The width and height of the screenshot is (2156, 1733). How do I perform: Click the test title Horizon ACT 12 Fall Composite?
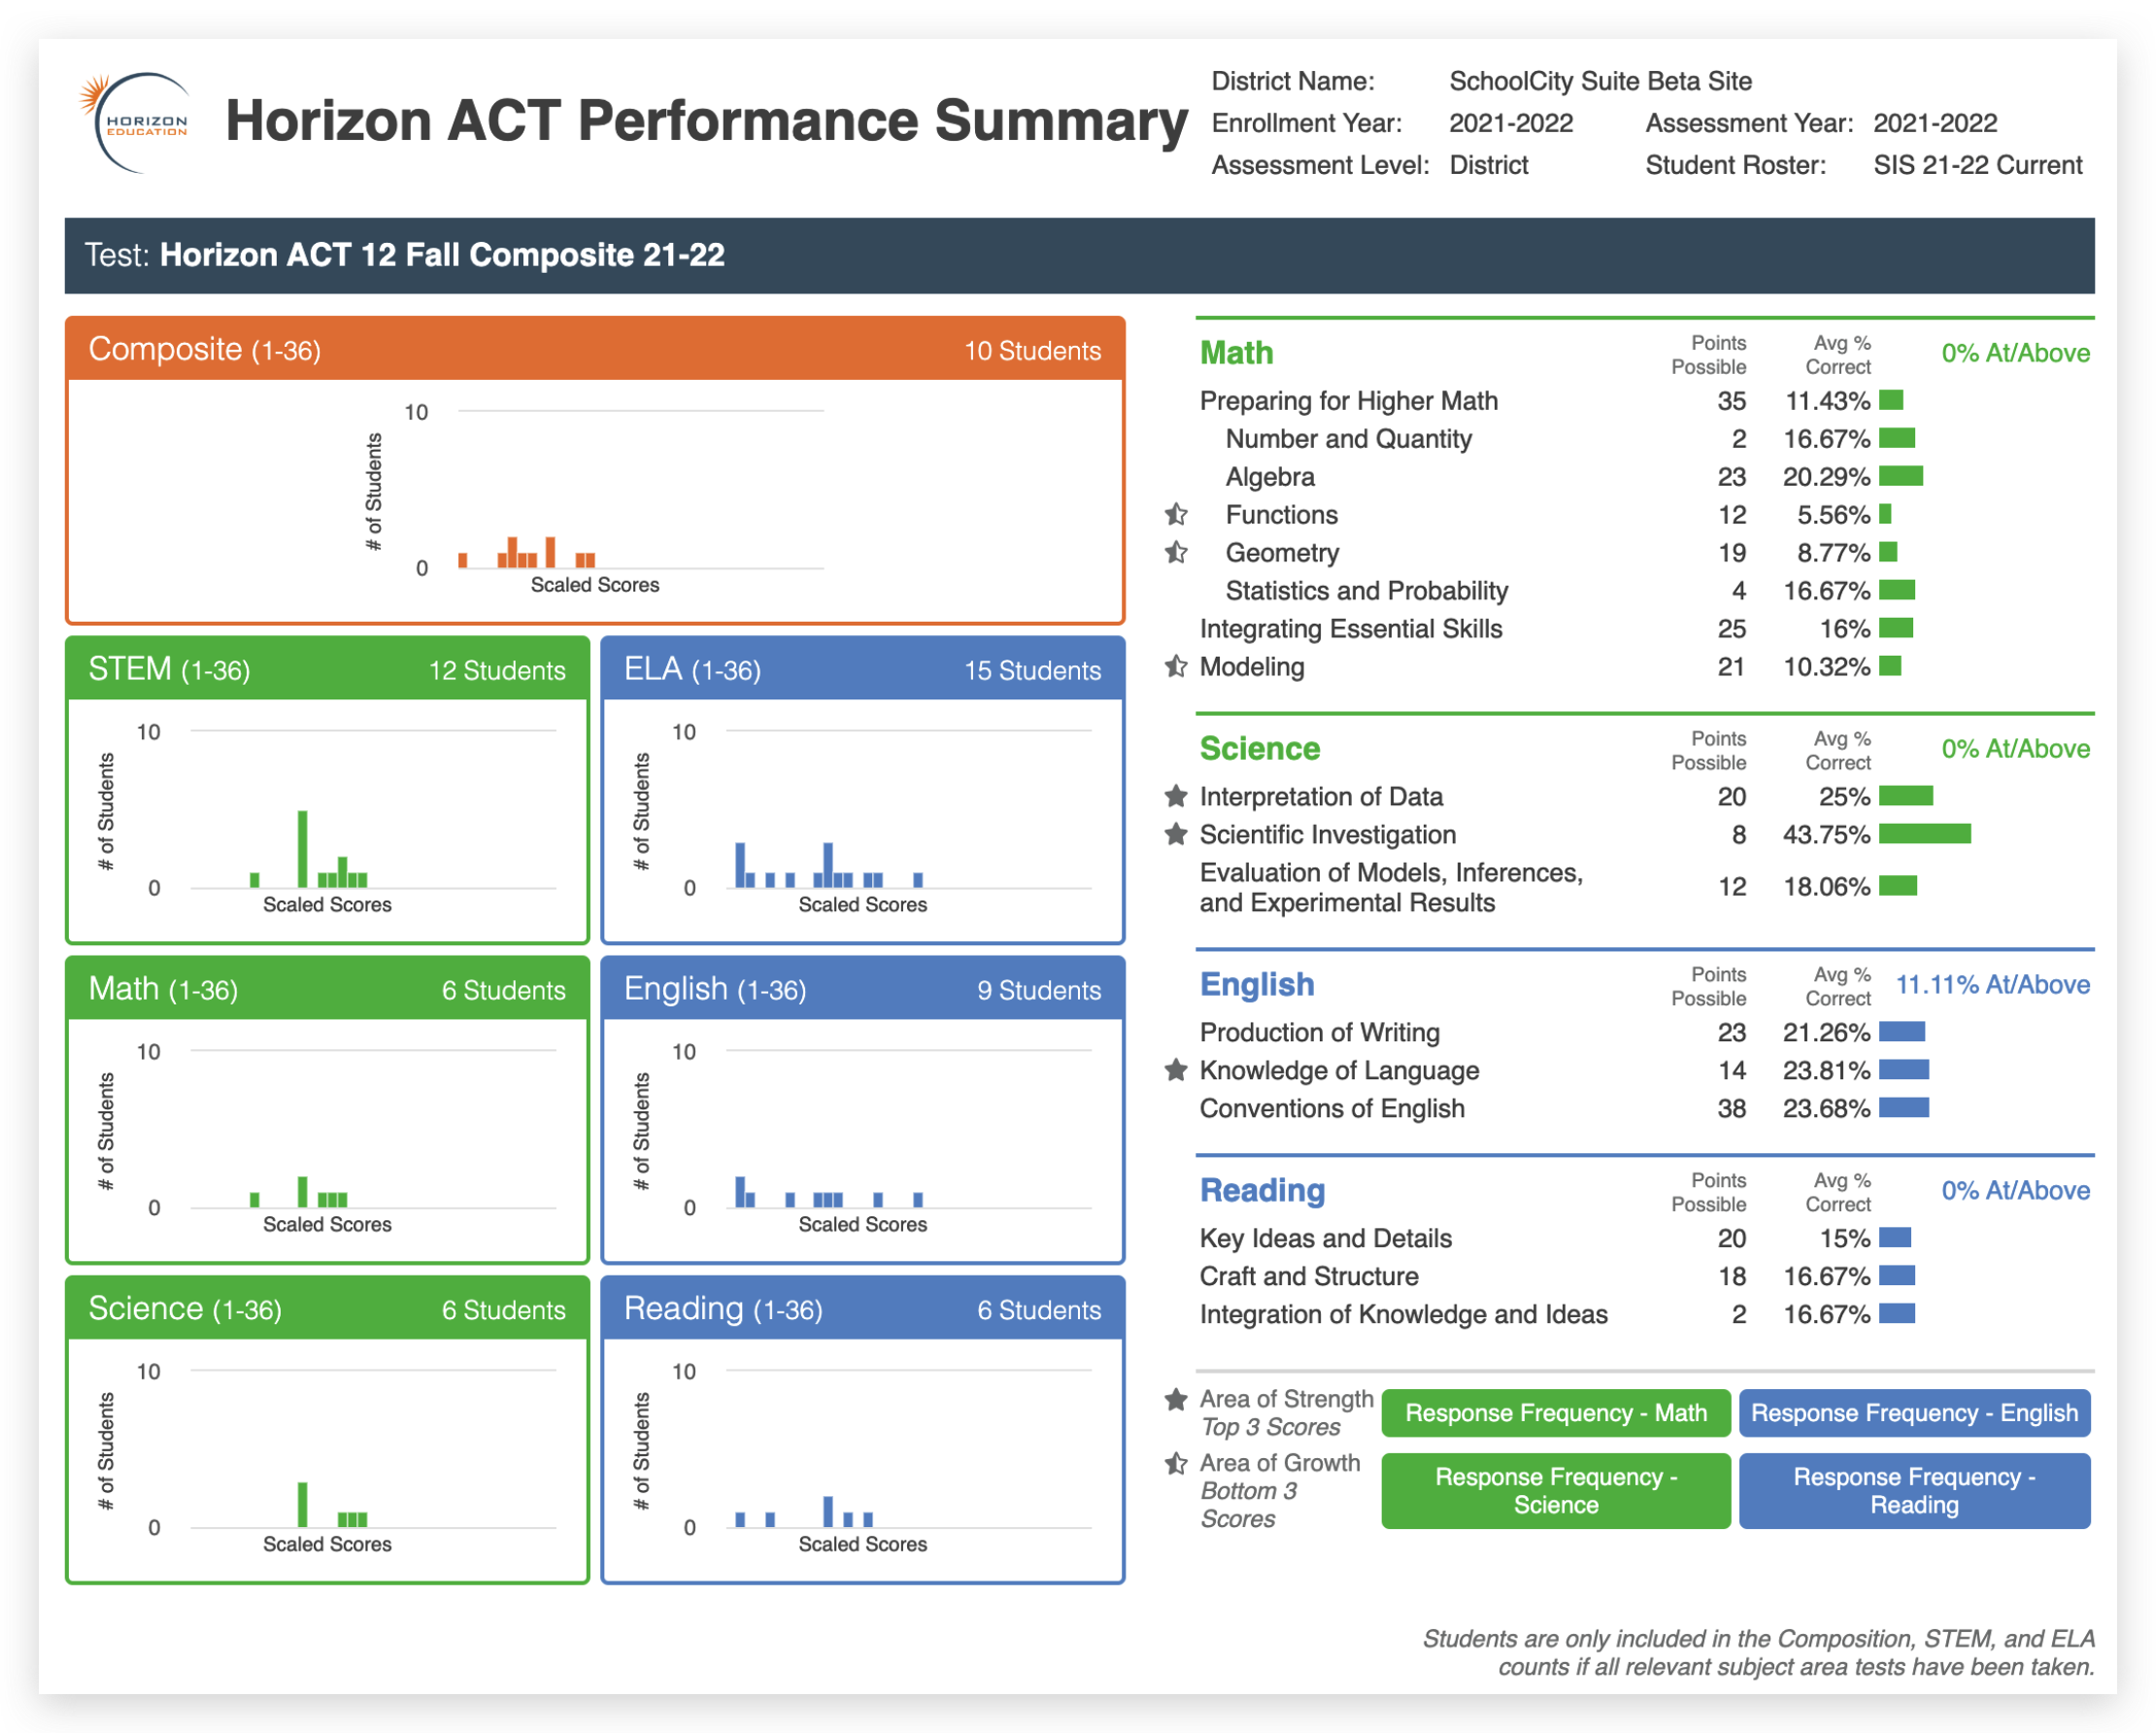point(442,255)
